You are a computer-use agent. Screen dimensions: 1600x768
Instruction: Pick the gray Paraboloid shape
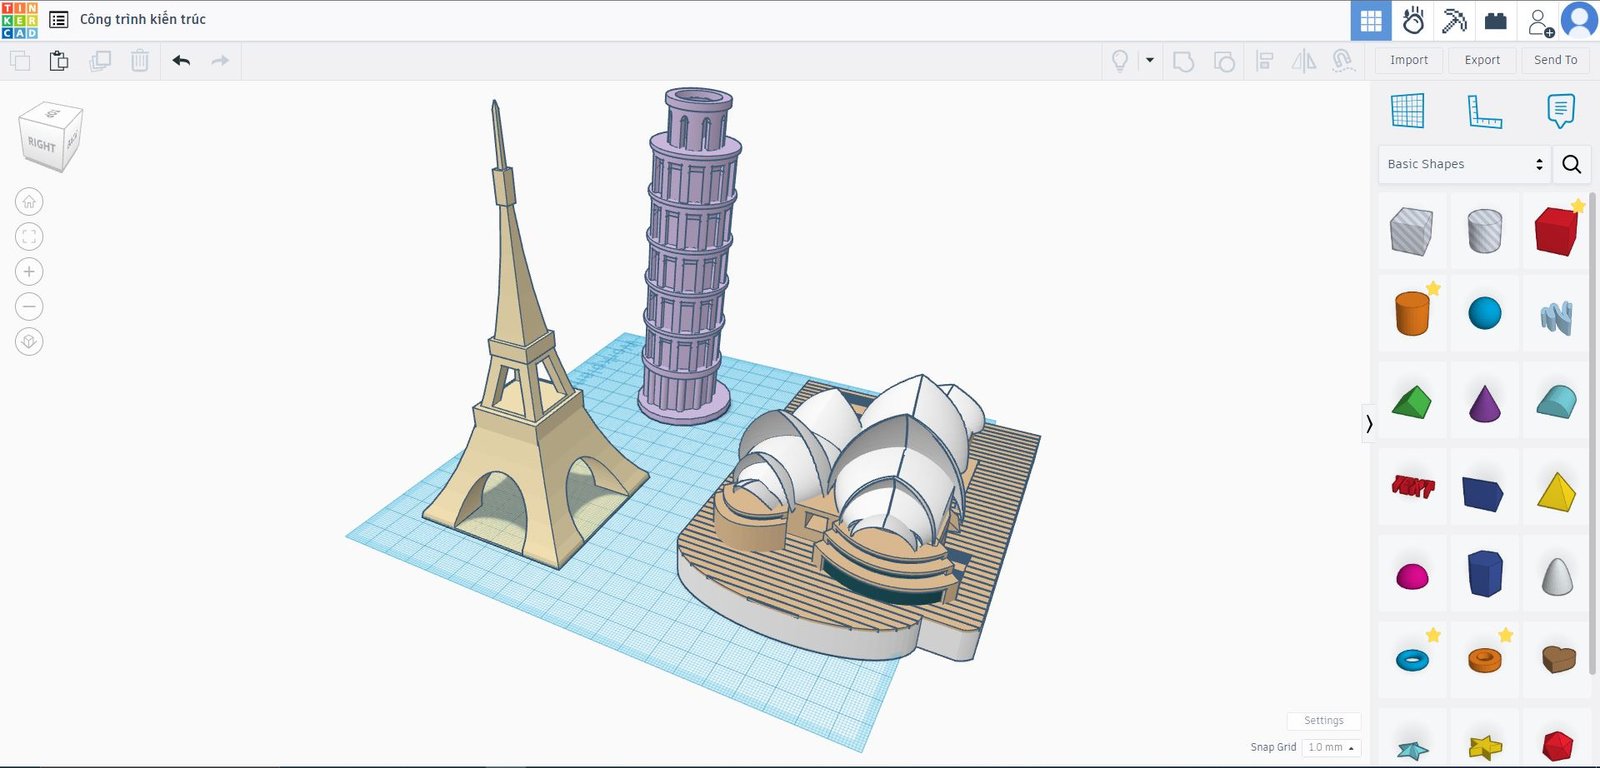pyautogui.click(x=1557, y=575)
